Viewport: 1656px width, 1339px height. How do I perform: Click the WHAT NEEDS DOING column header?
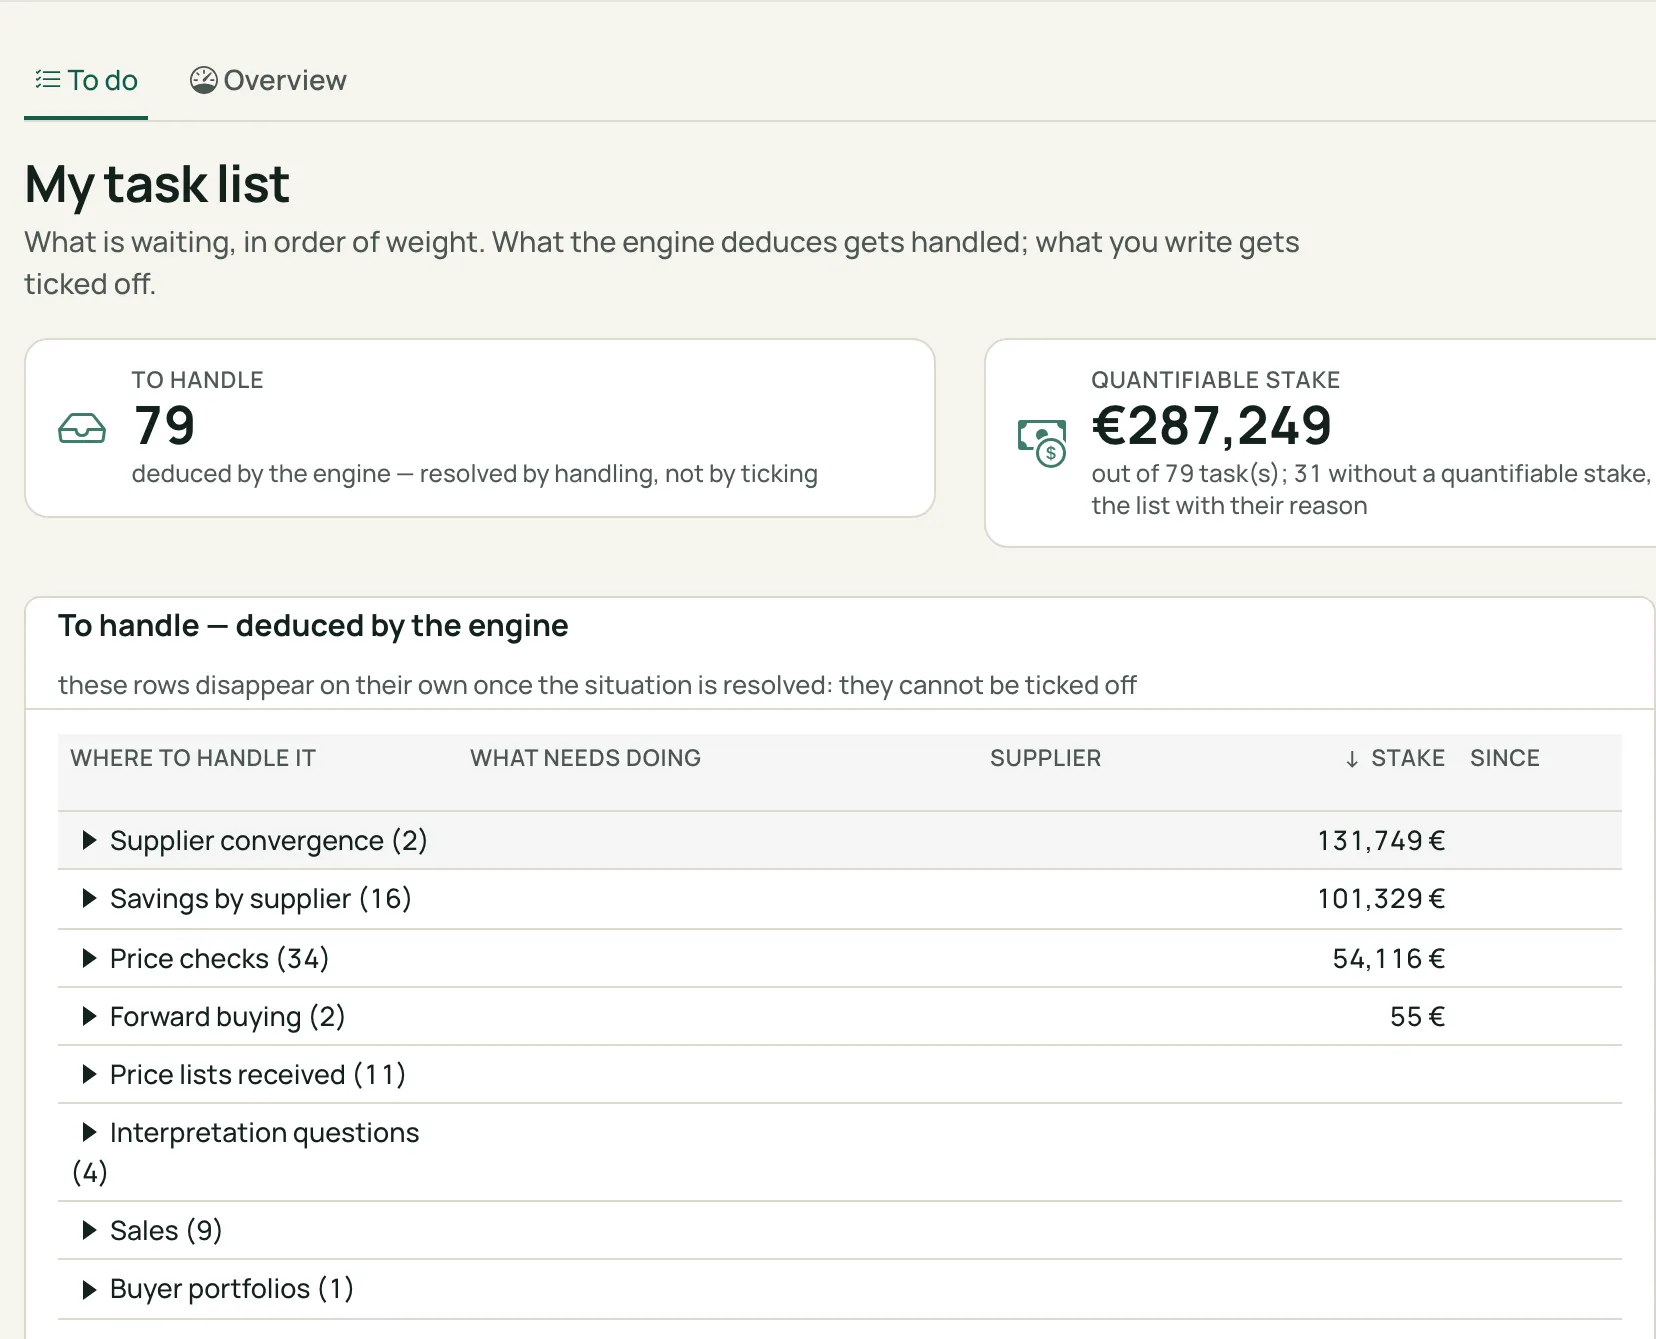(x=585, y=758)
